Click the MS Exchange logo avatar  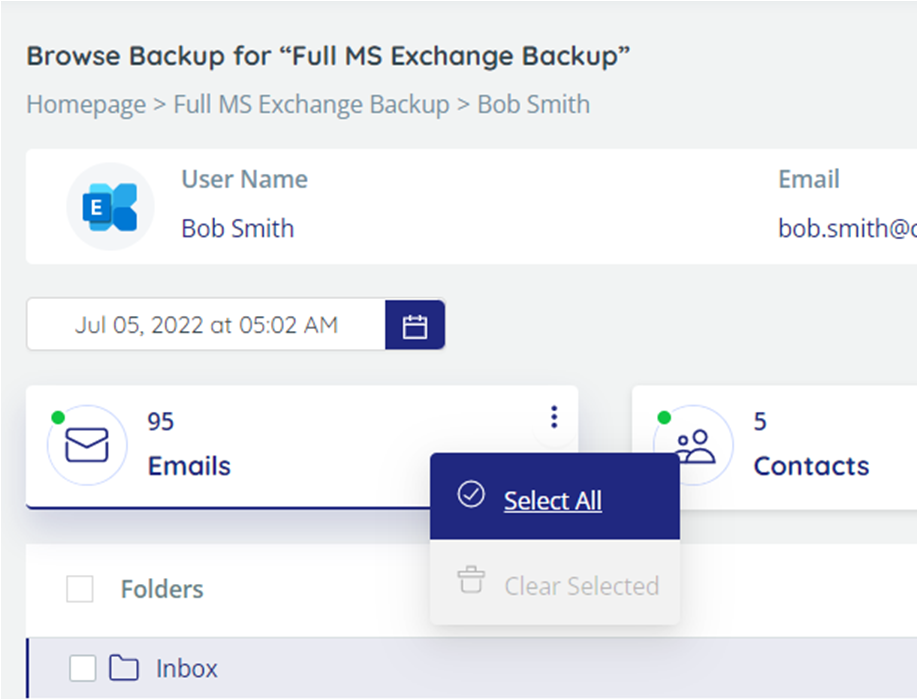(110, 207)
